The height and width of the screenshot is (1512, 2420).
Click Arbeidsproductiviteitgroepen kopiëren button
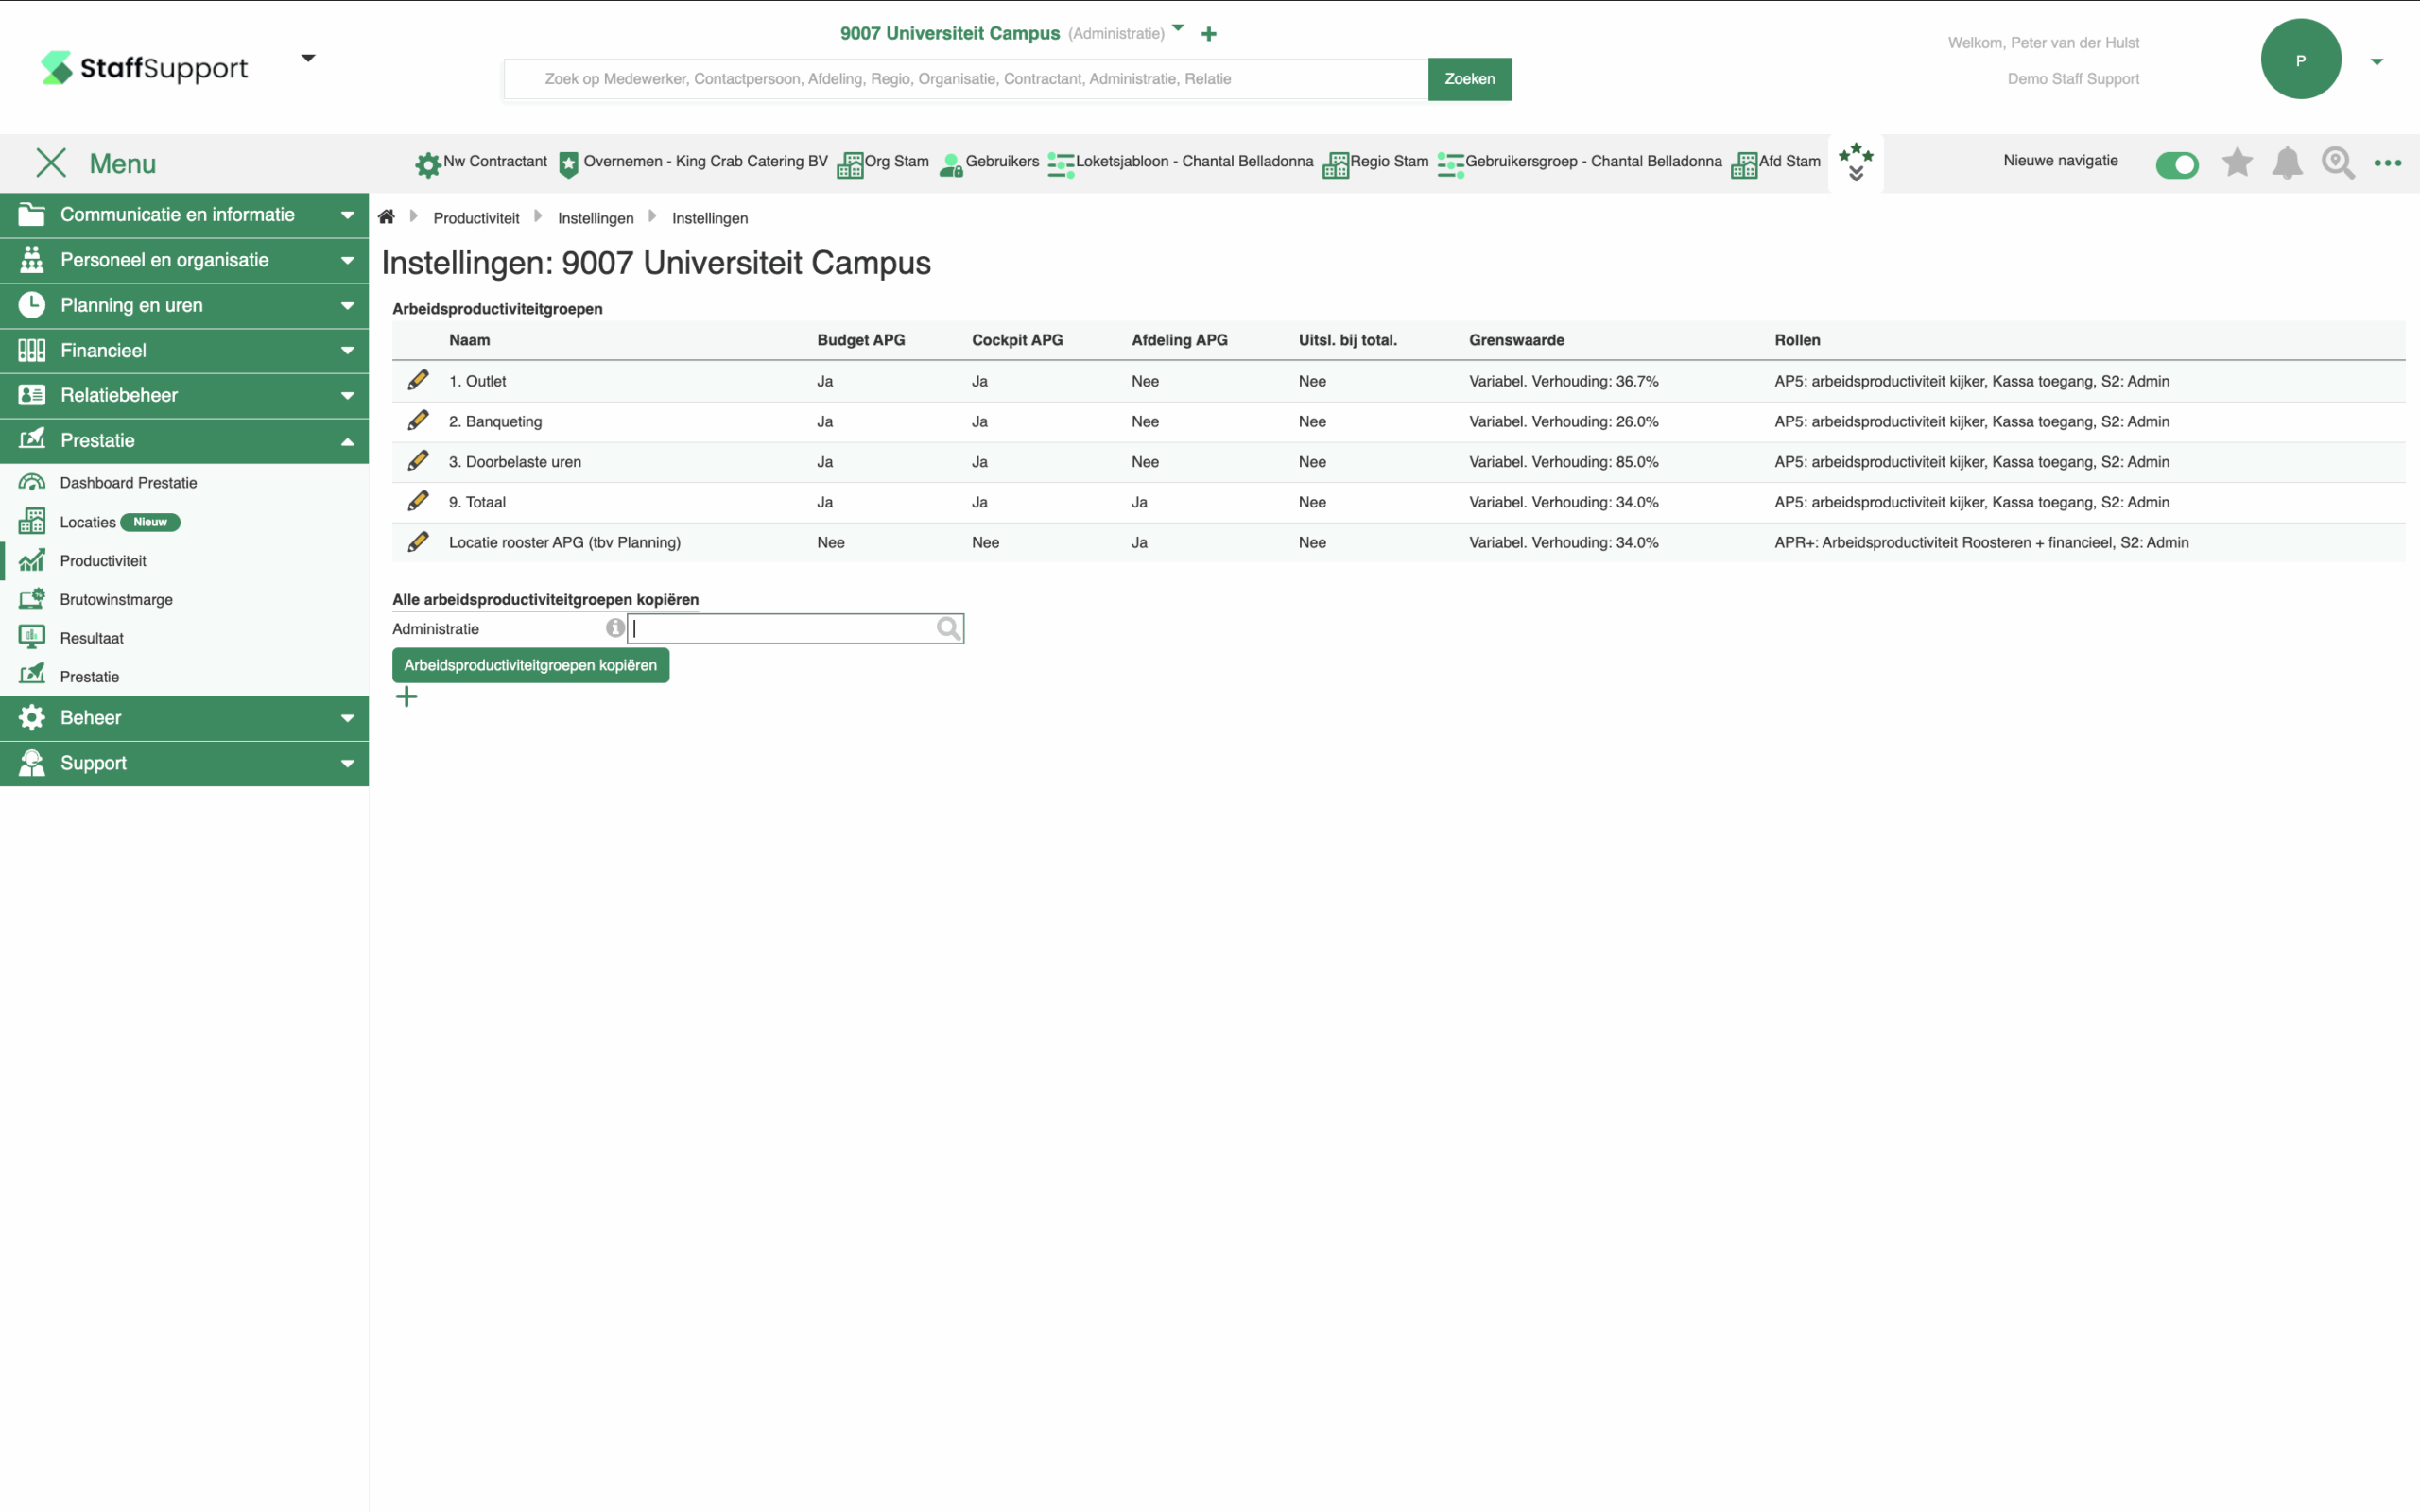coord(530,665)
